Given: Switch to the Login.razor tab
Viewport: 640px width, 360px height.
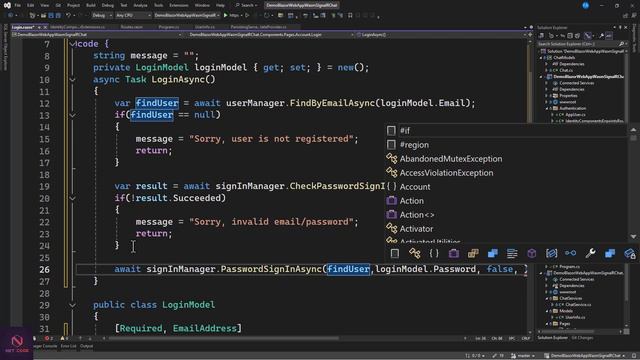Looking at the screenshot, I should [x=22, y=27].
